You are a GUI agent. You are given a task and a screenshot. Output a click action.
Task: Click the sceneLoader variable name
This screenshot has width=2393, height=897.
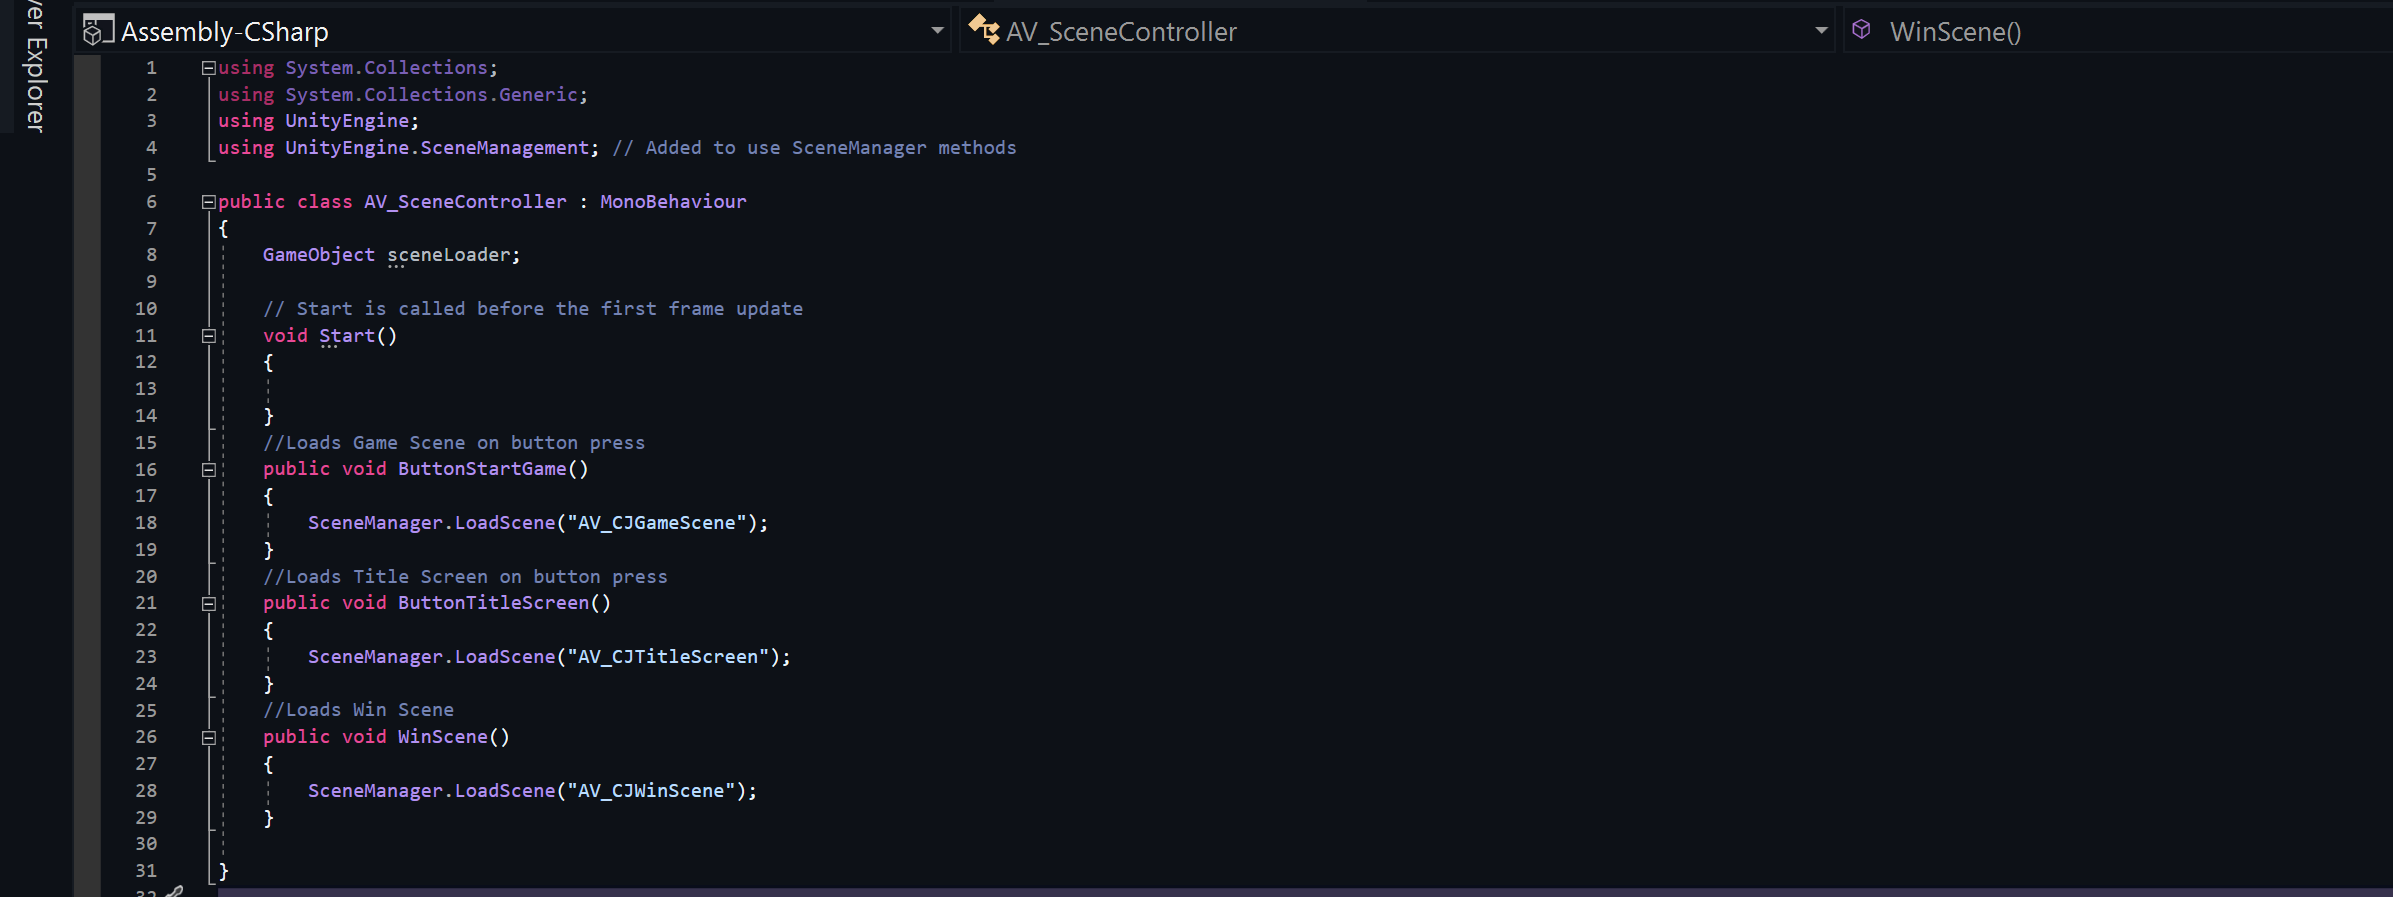(448, 255)
